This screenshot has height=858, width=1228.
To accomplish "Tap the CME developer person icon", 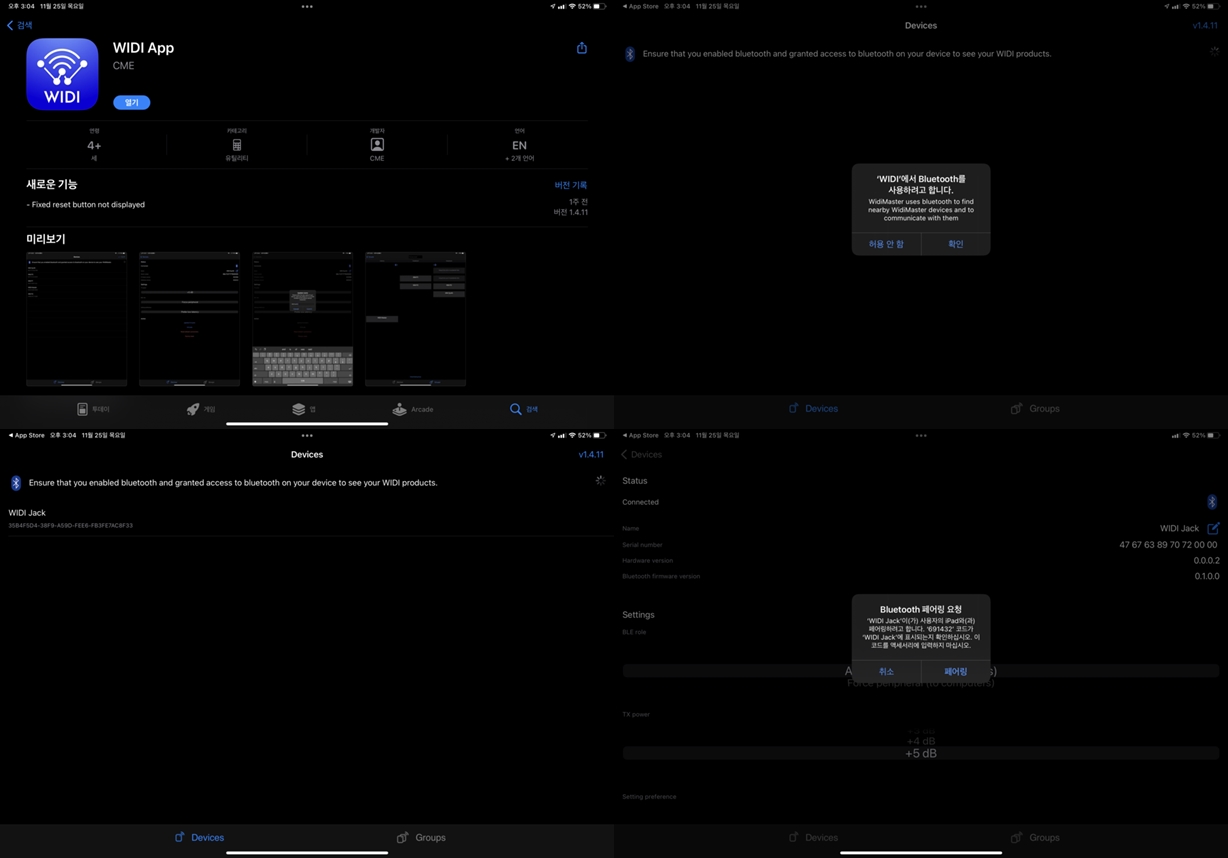I will tap(377, 145).
